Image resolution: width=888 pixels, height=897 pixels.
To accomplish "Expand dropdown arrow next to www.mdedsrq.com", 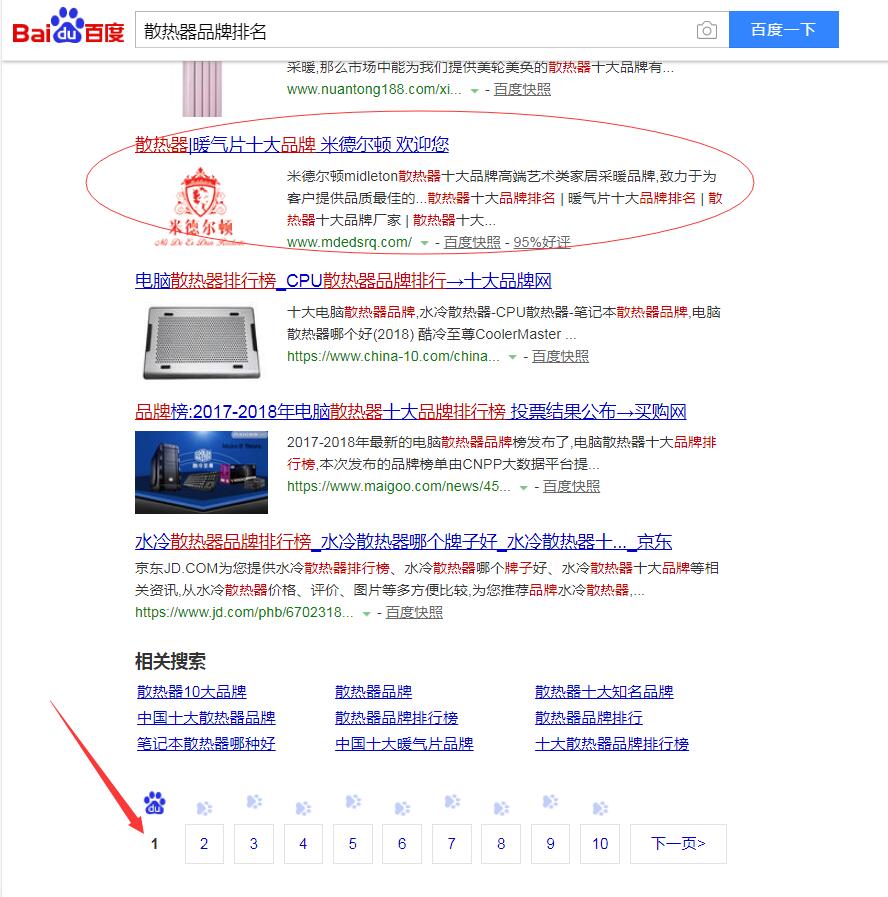I will pyautogui.click(x=425, y=243).
